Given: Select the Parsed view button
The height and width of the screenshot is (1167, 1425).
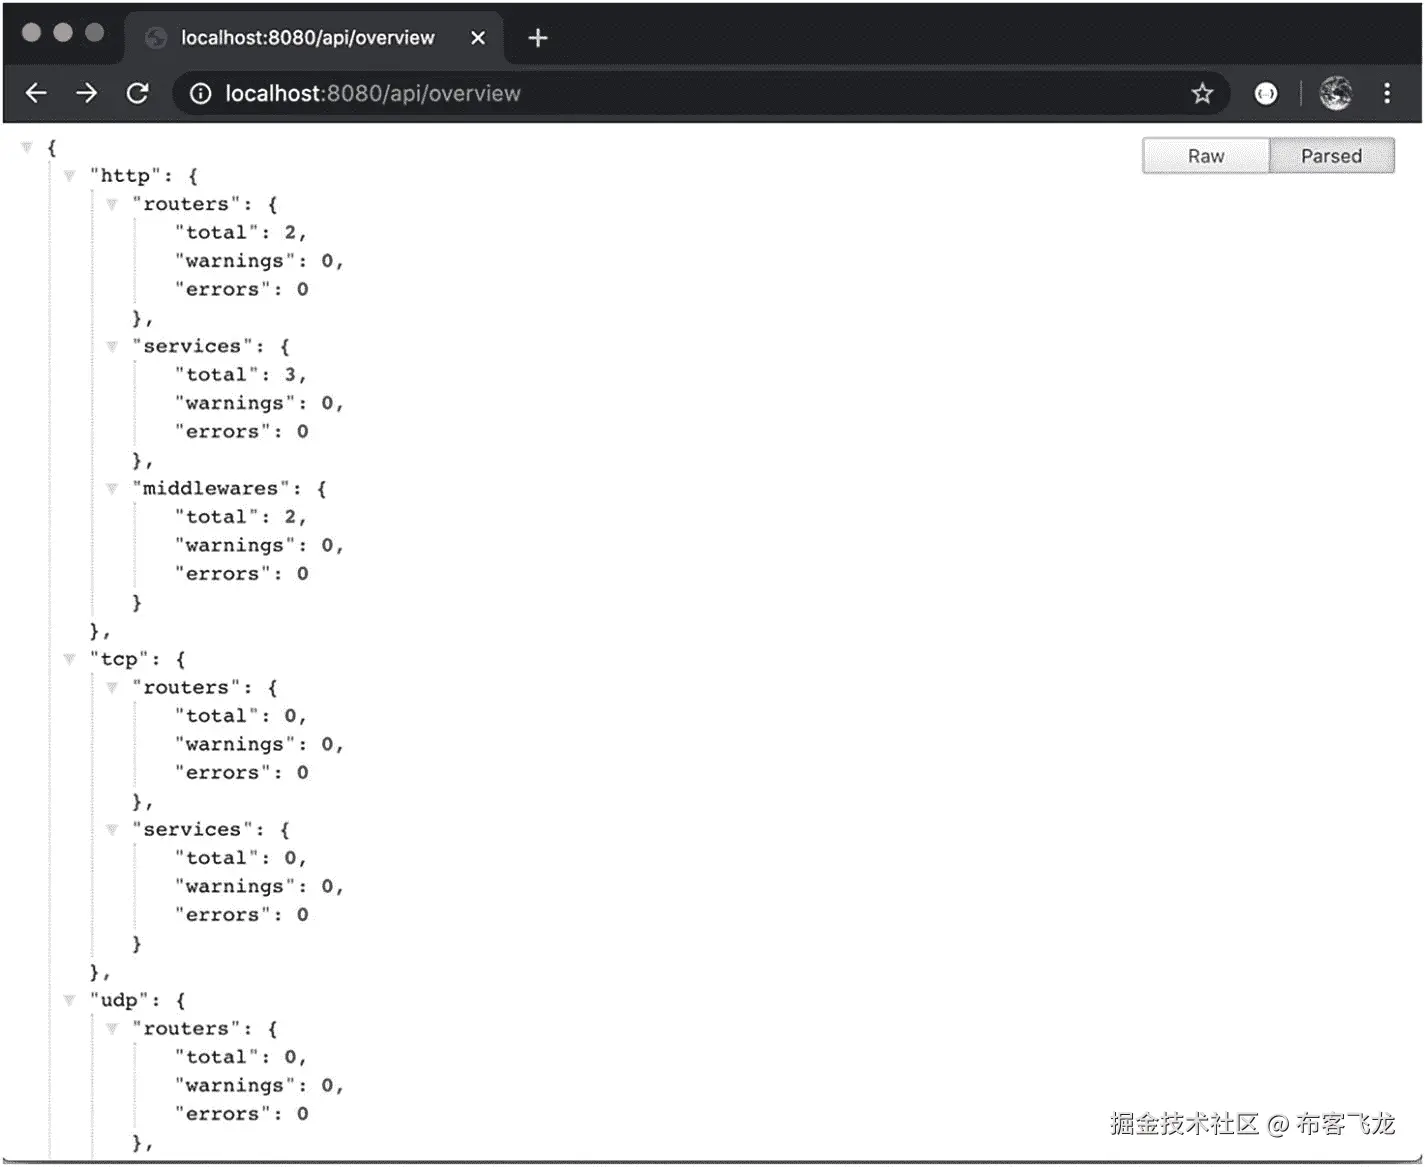Looking at the screenshot, I should click(x=1331, y=155).
